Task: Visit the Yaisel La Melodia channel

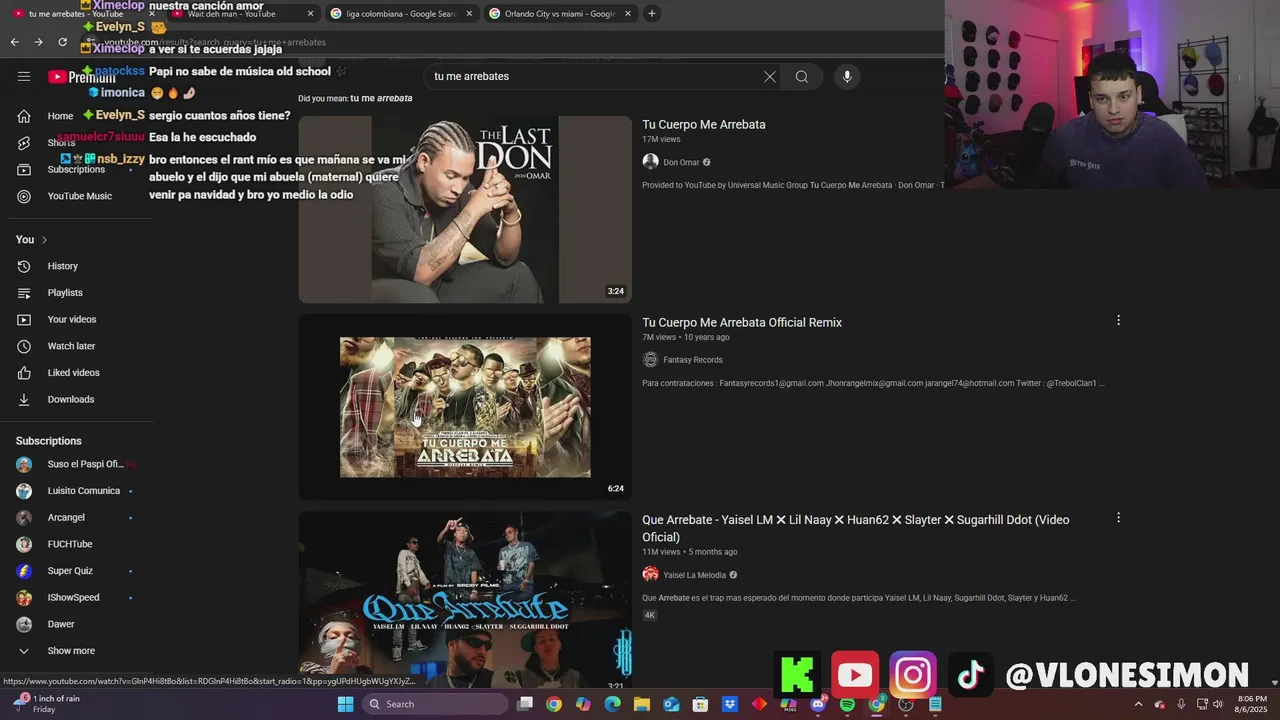Action: click(694, 575)
